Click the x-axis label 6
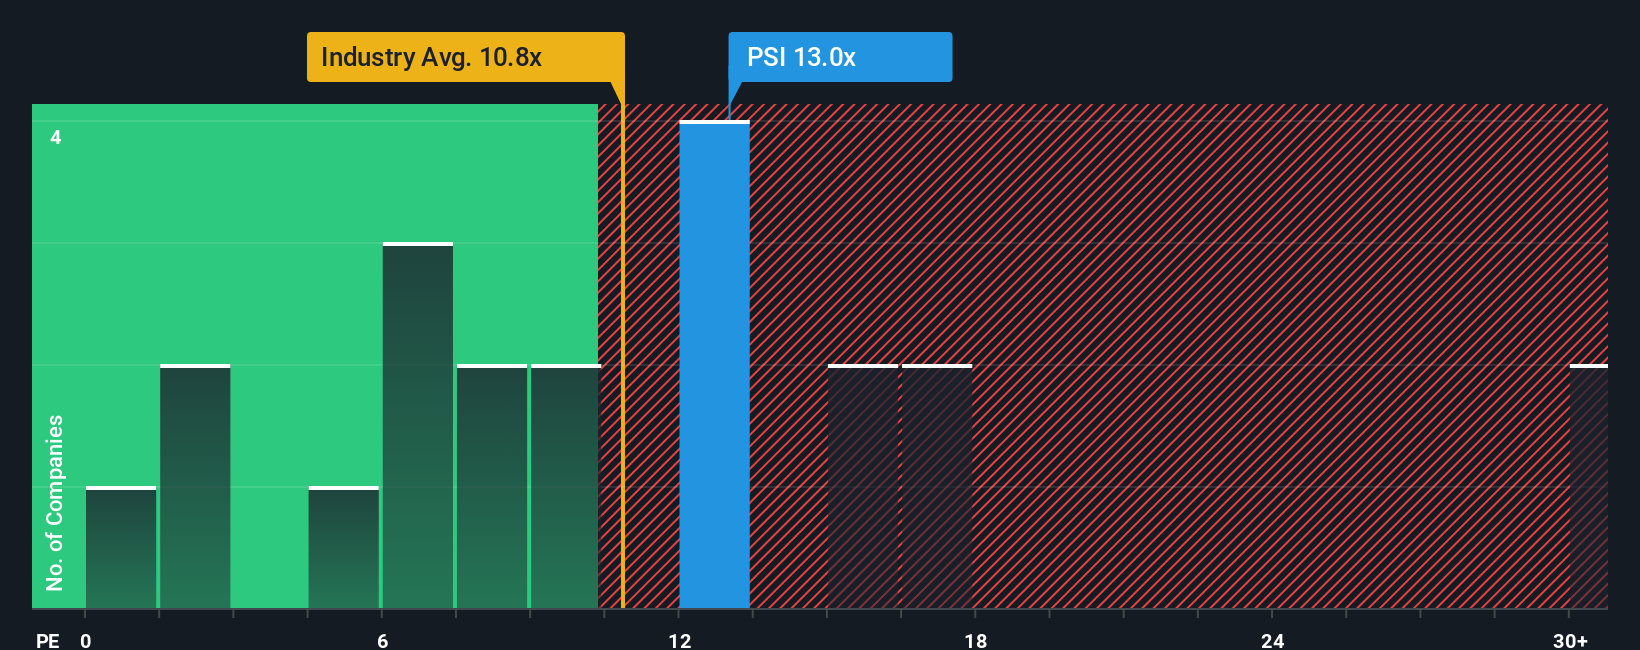The width and height of the screenshot is (1640, 650). [x=383, y=640]
